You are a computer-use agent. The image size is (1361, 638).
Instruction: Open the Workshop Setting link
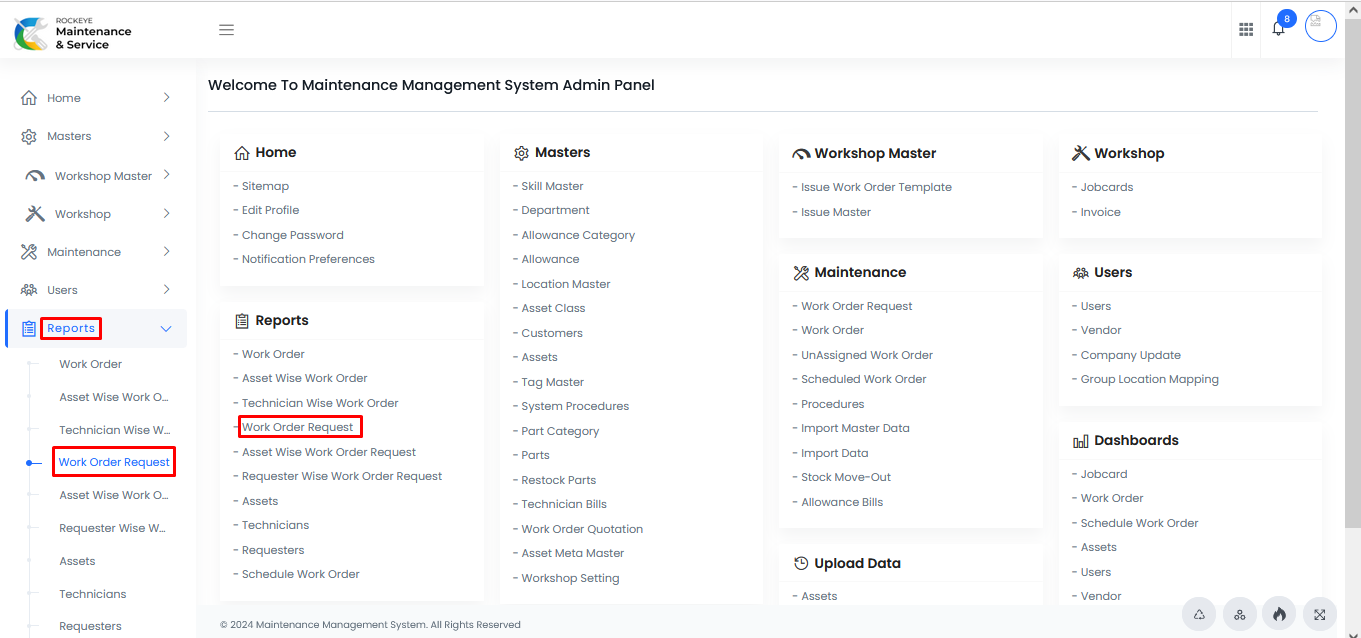570,578
